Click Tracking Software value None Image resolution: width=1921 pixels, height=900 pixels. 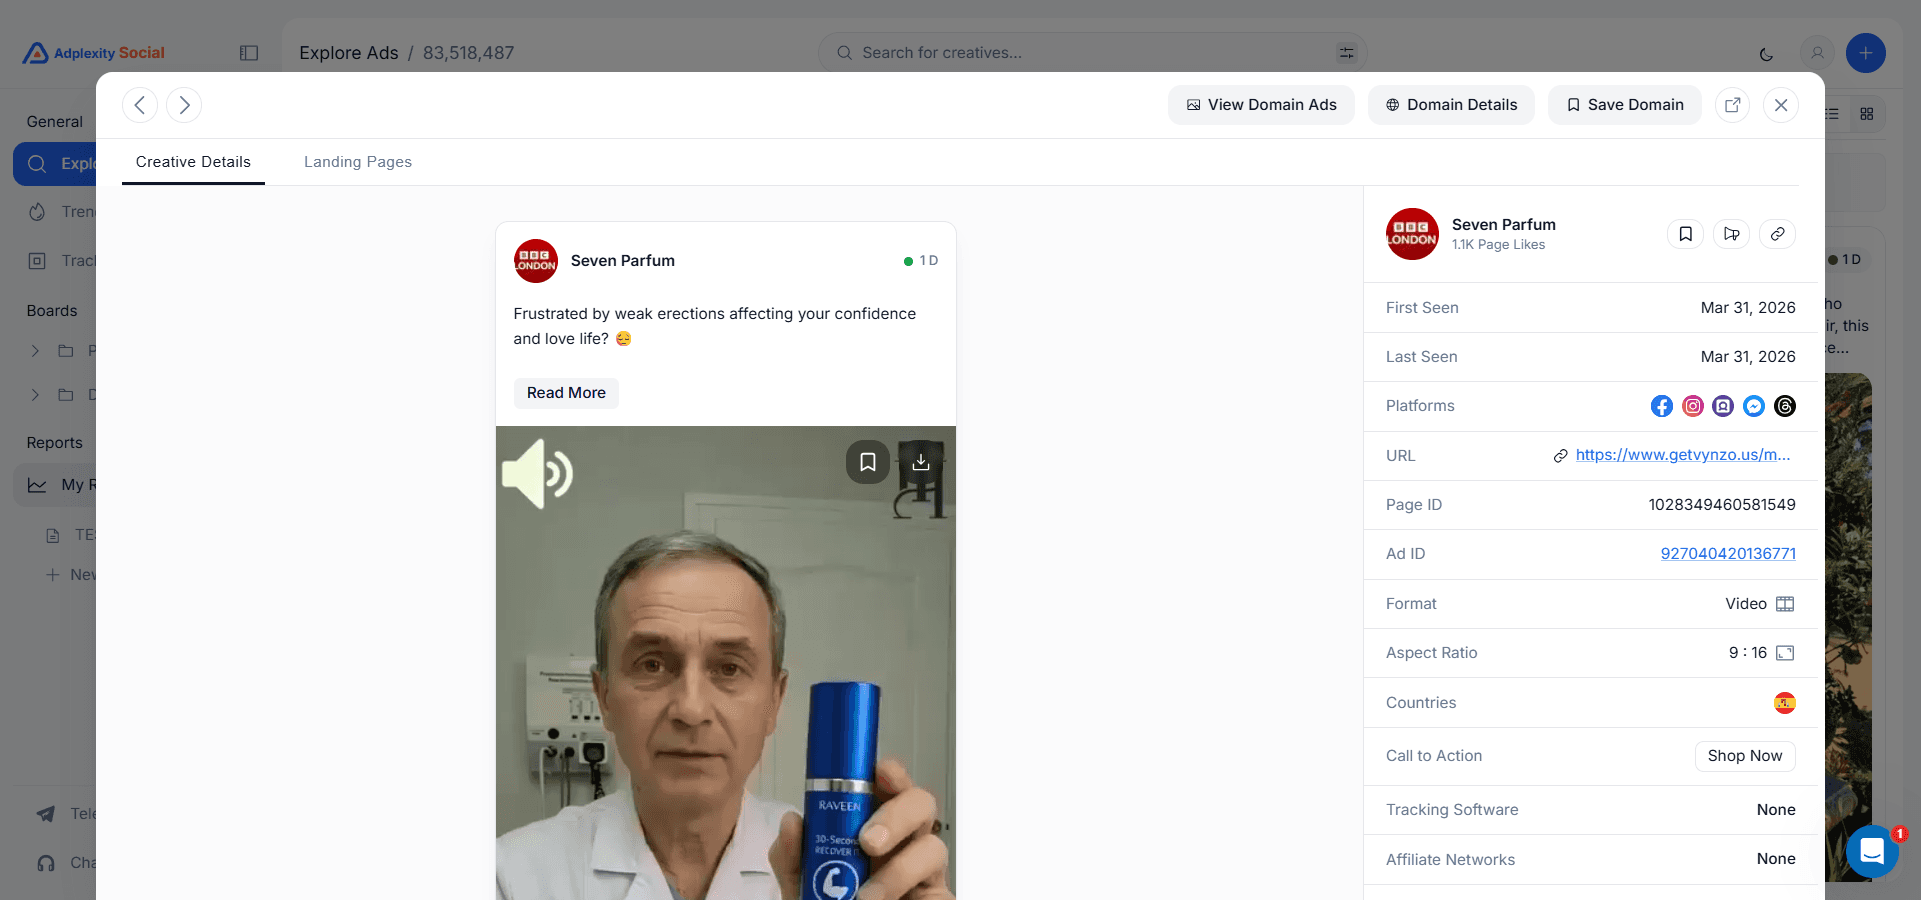pos(1776,810)
